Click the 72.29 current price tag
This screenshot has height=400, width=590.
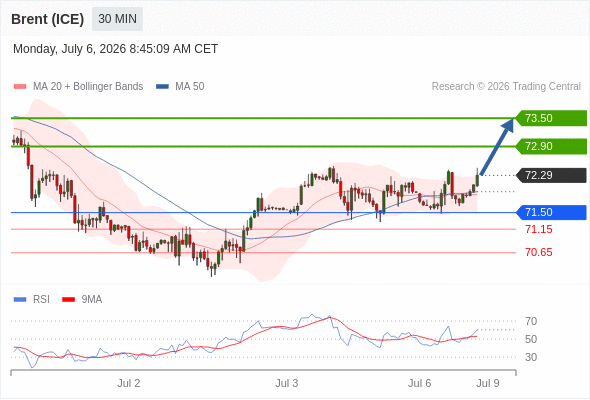[x=551, y=175]
